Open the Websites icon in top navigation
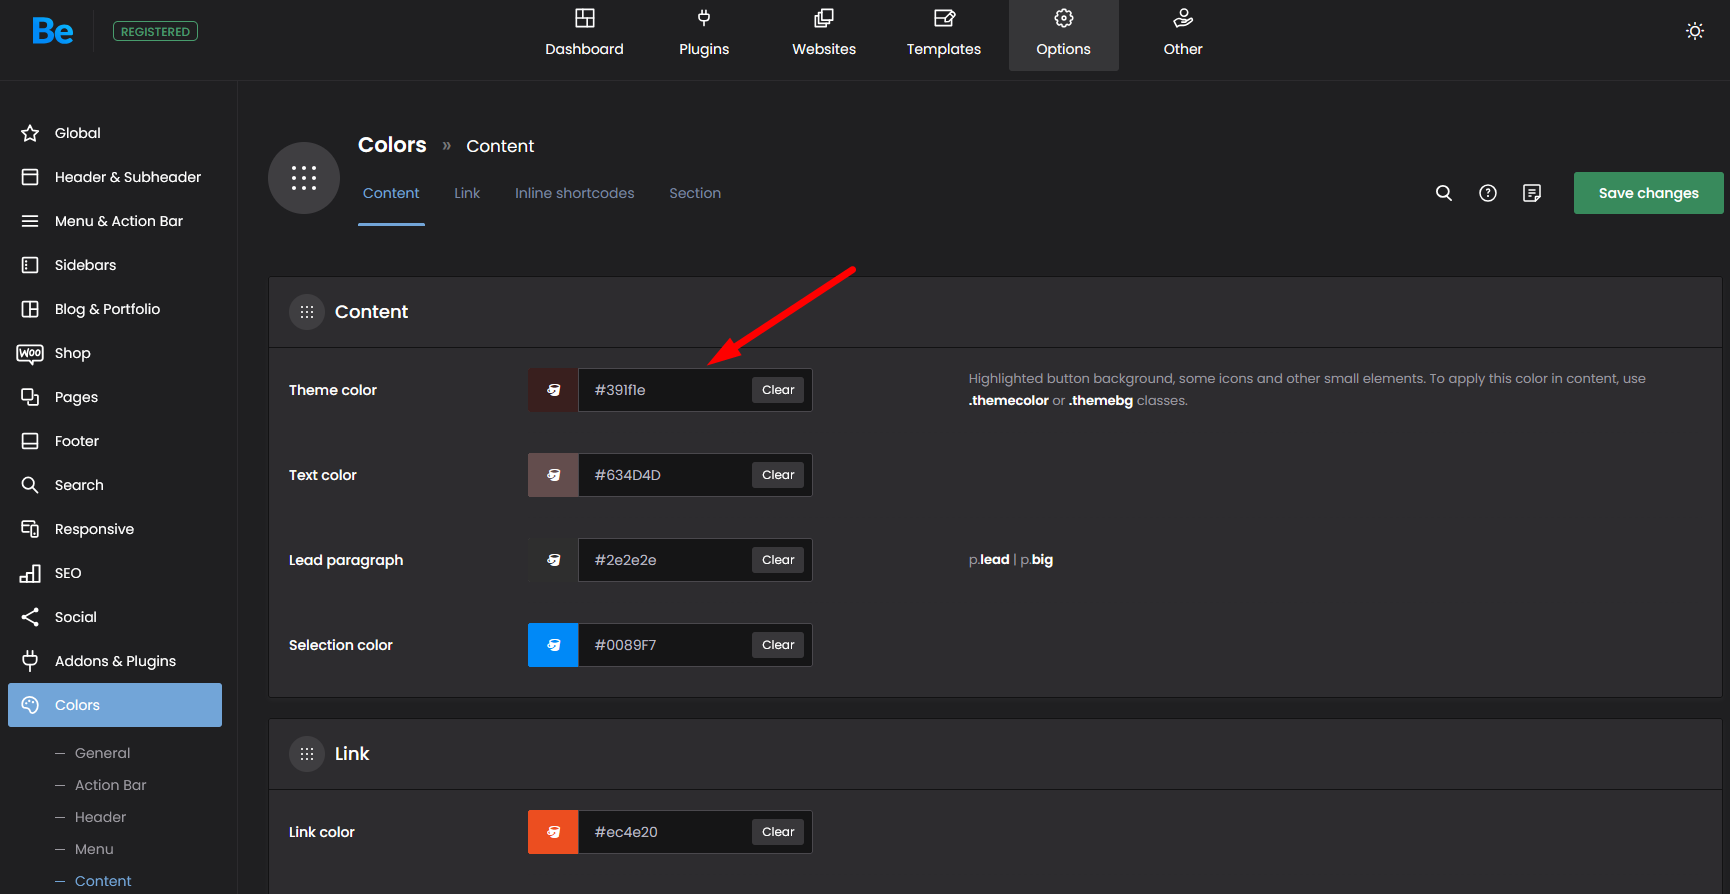Screen dimensions: 1730x894 point(824,18)
